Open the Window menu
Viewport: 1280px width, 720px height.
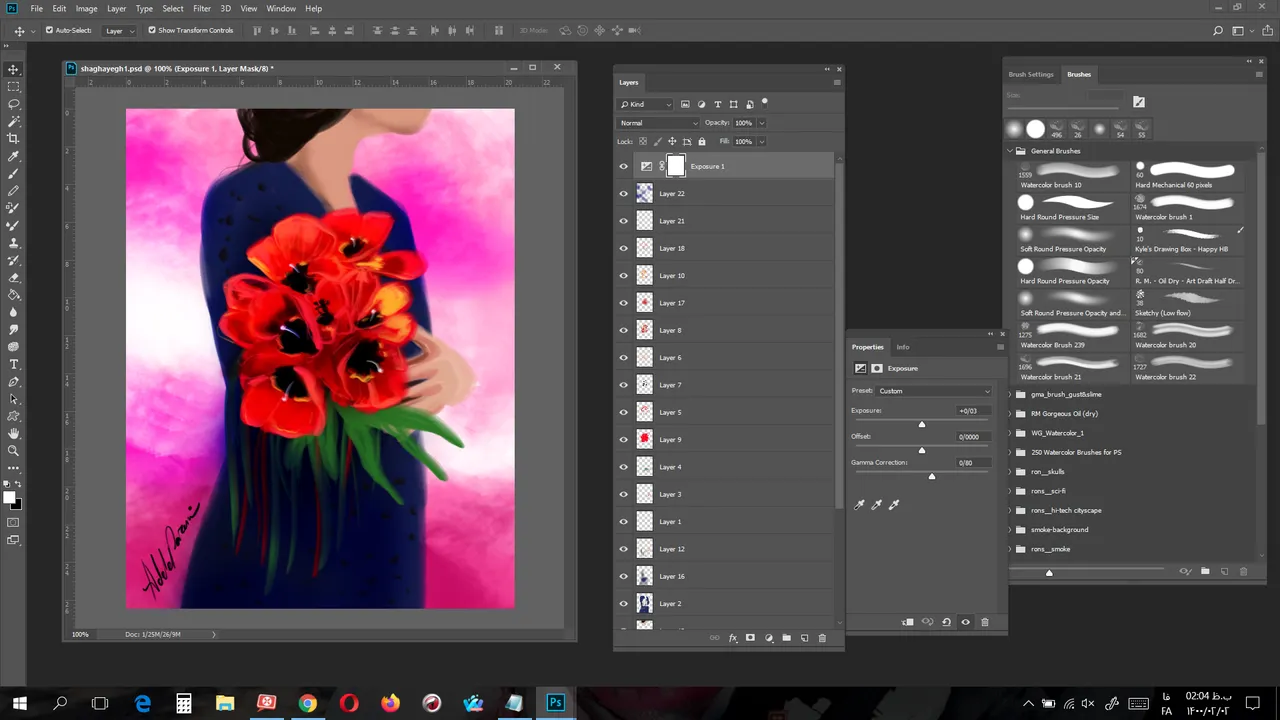point(281,9)
